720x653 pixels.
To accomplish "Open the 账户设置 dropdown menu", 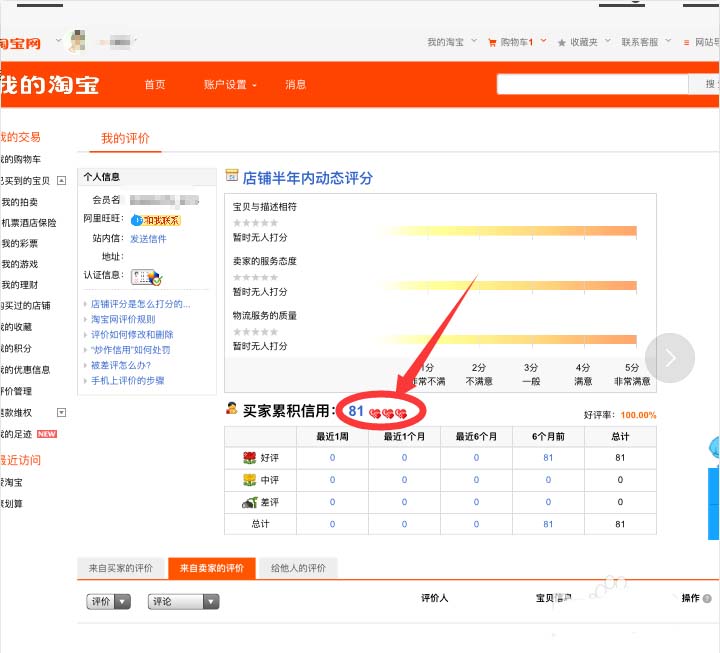I will tap(230, 85).
